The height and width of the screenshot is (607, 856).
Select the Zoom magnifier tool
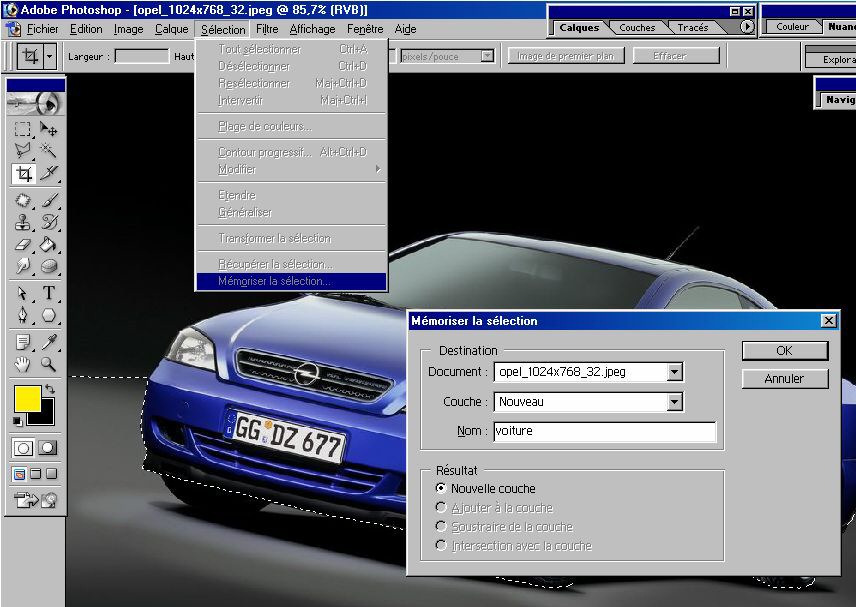[x=49, y=364]
